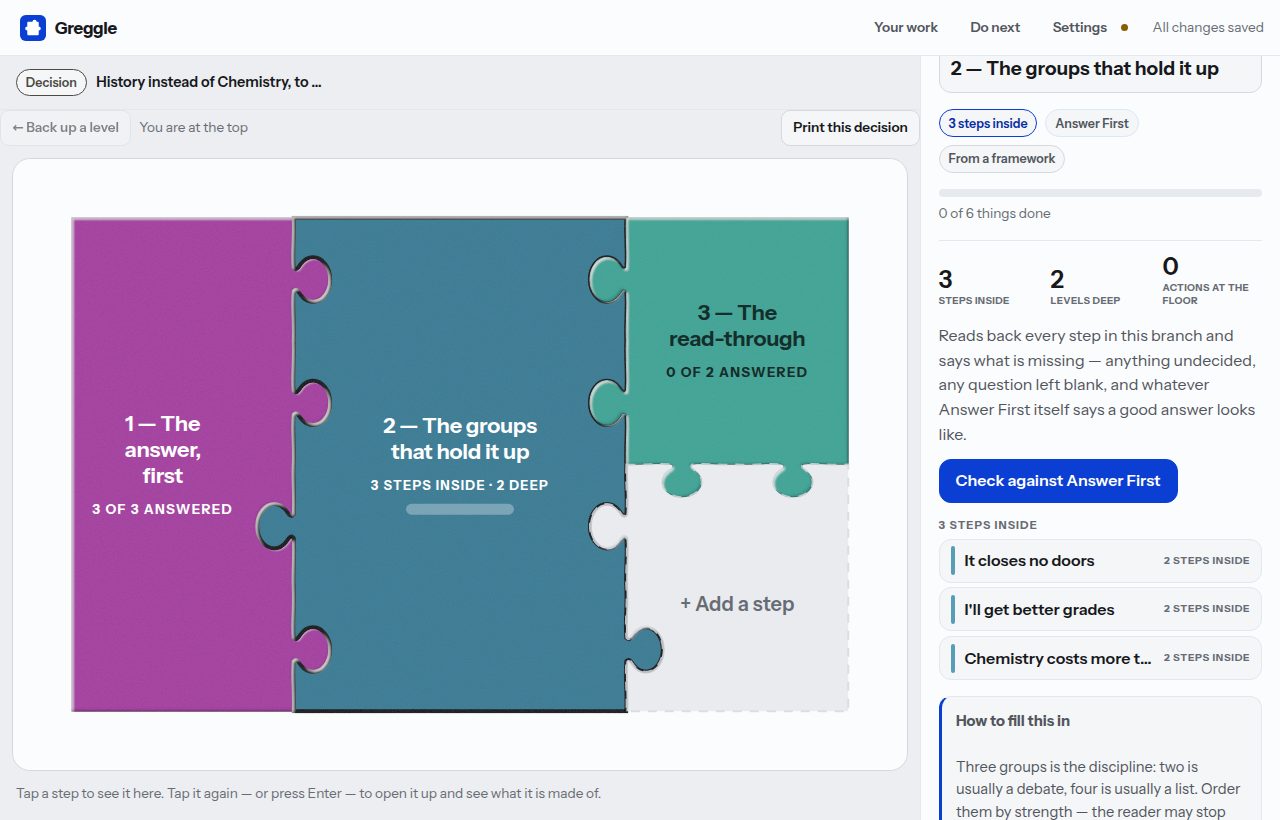Print this decision

[850, 127]
